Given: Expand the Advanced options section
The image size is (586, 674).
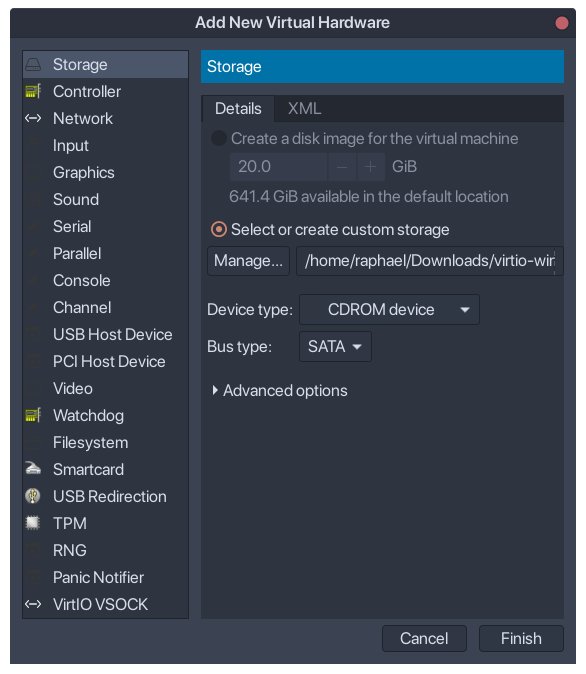Looking at the screenshot, I should 279,391.
